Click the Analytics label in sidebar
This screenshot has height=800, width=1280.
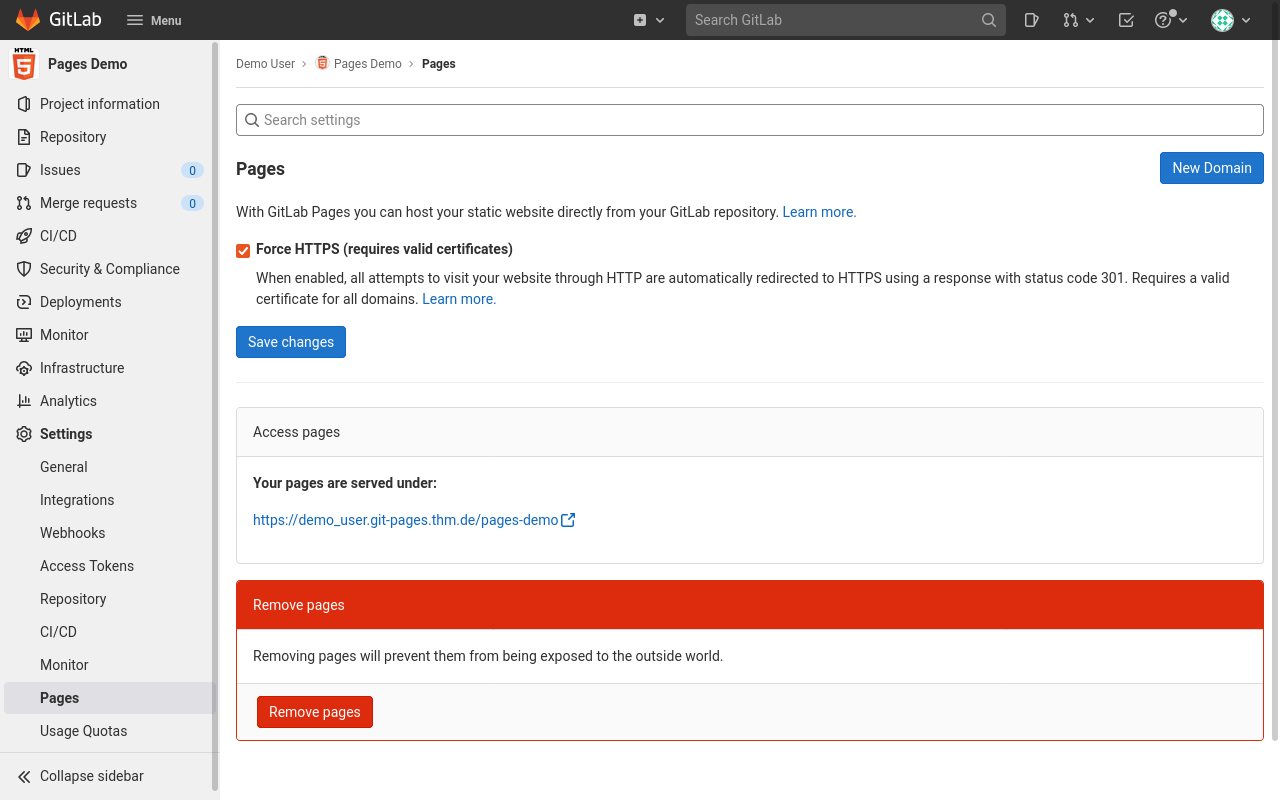click(x=68, y=401)
